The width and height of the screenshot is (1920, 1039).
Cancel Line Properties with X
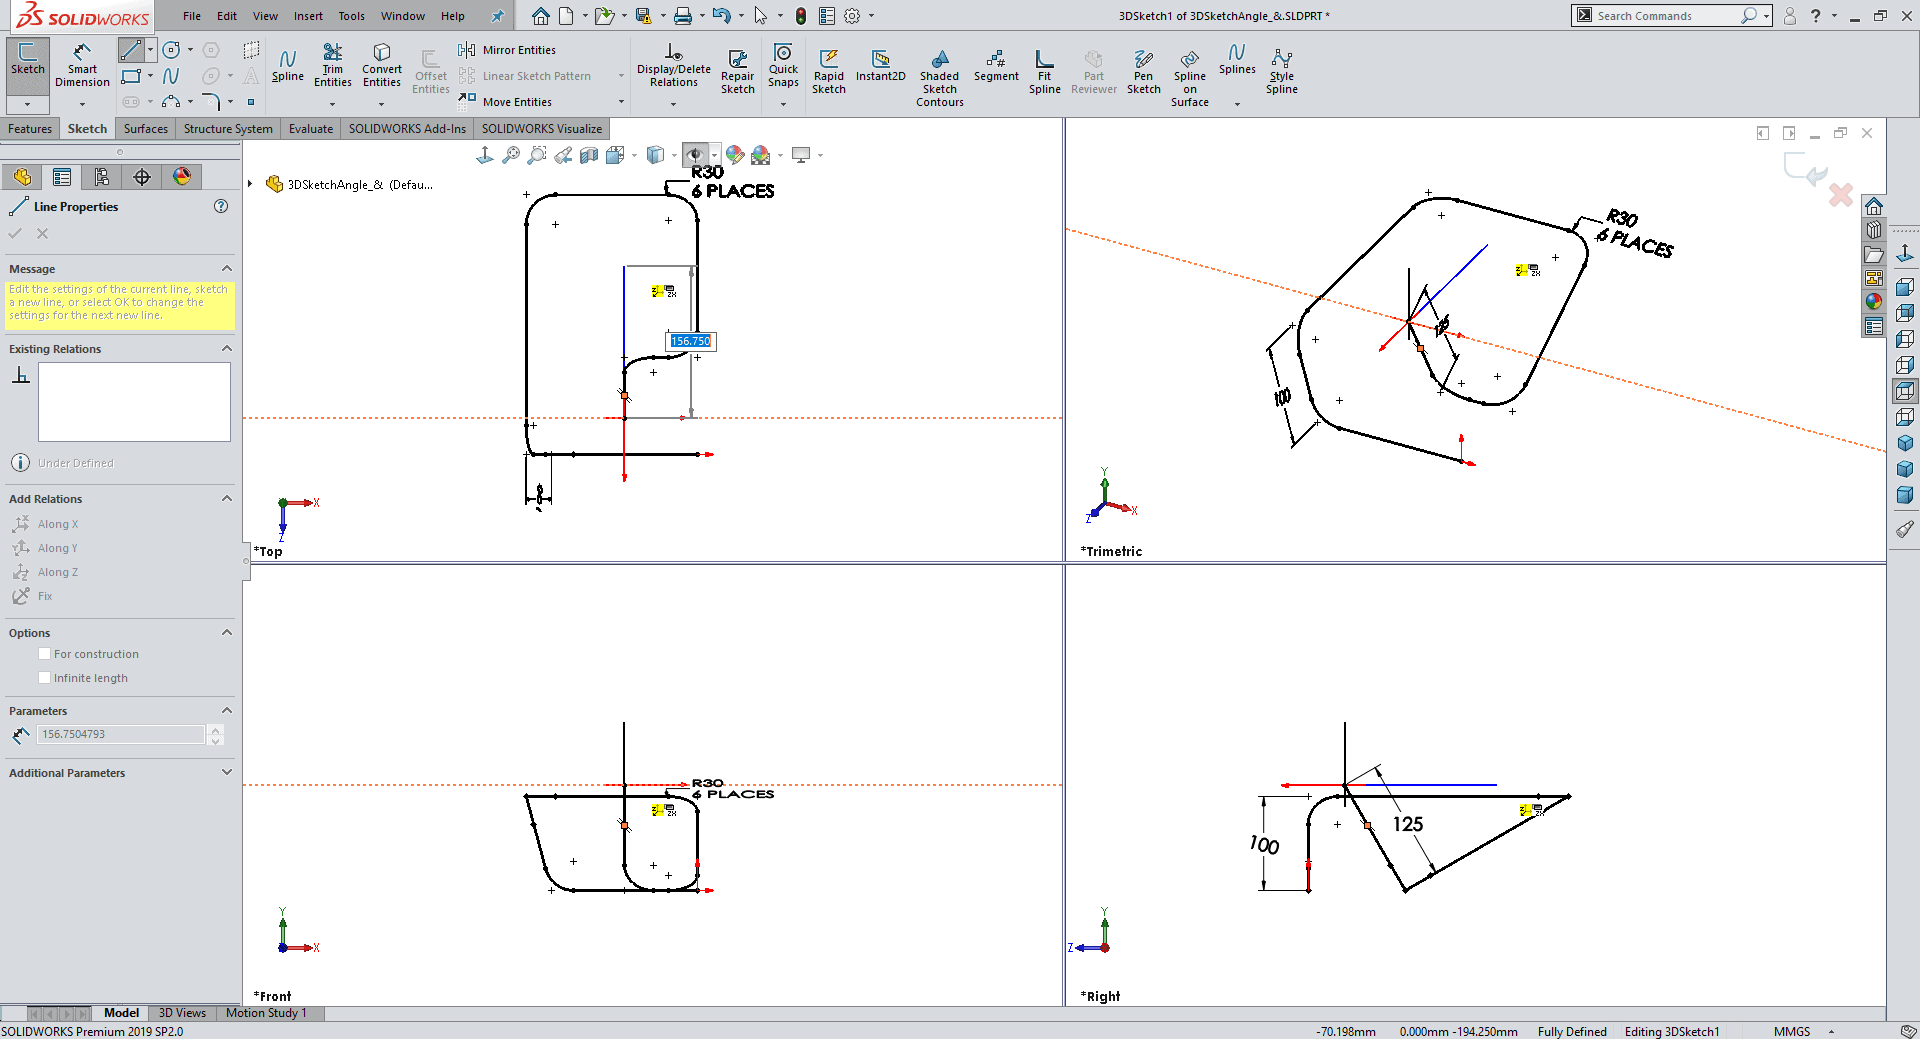point(42,233)
